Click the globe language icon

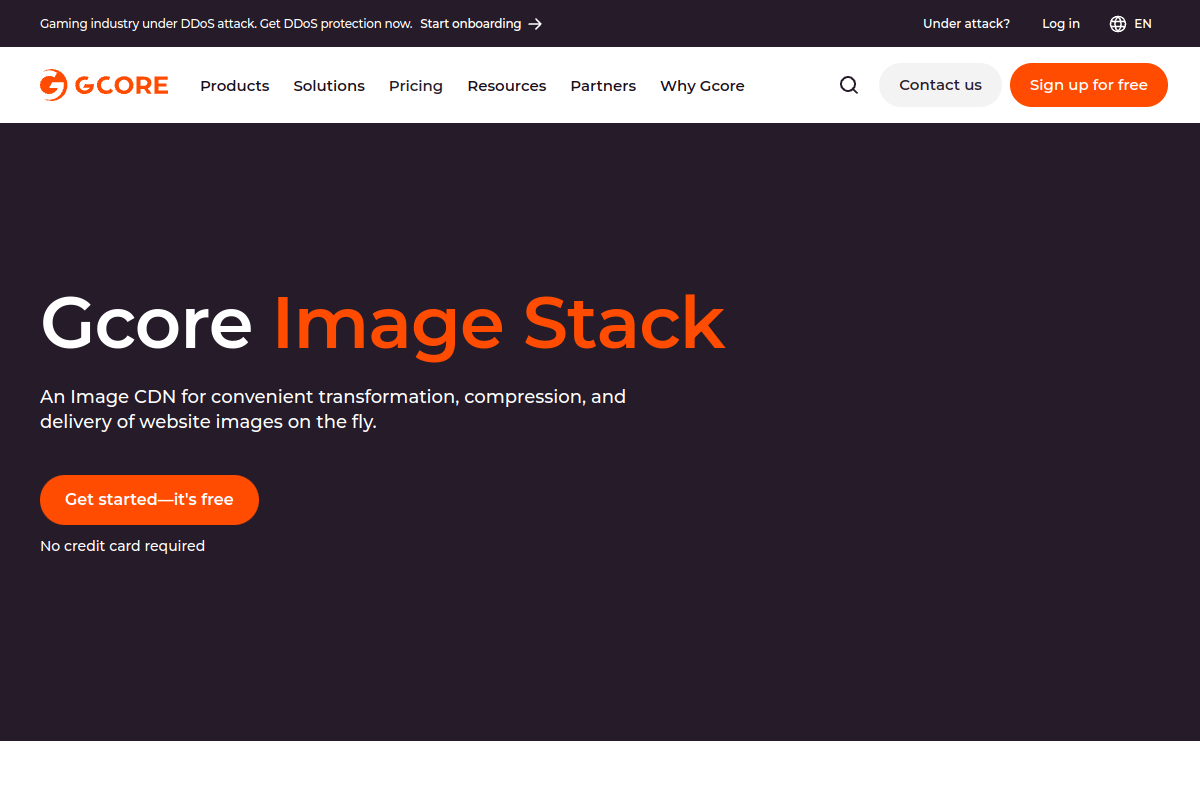(1118, 24)
